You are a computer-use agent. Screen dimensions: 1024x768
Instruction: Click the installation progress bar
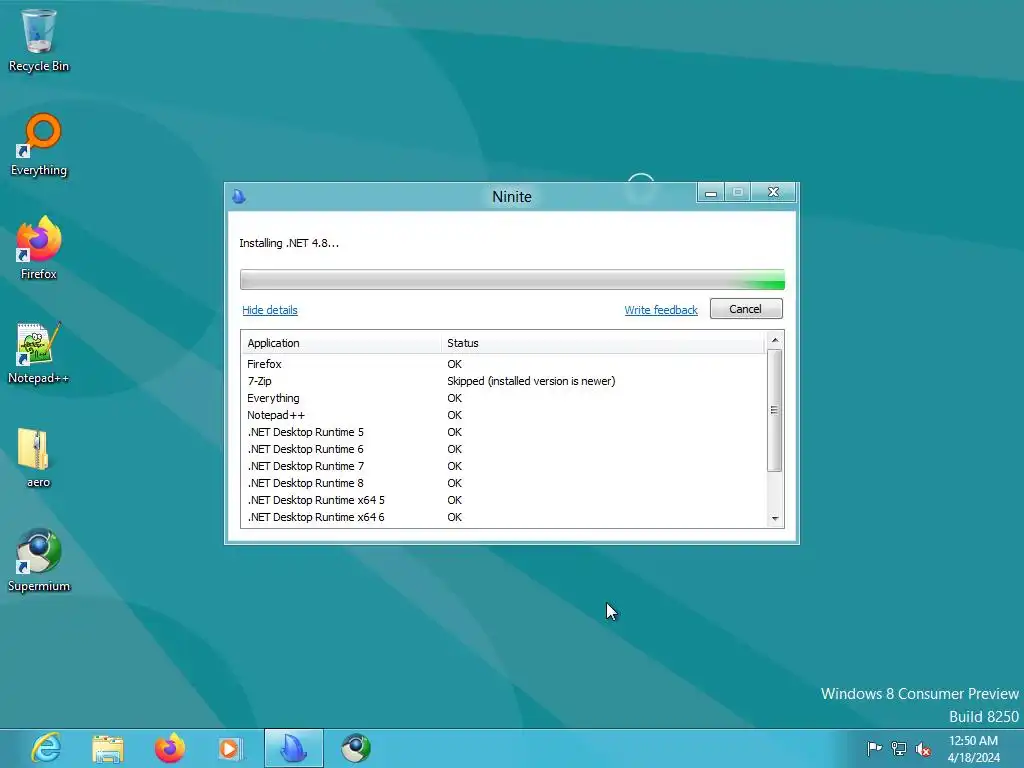(x=512, y=280)
